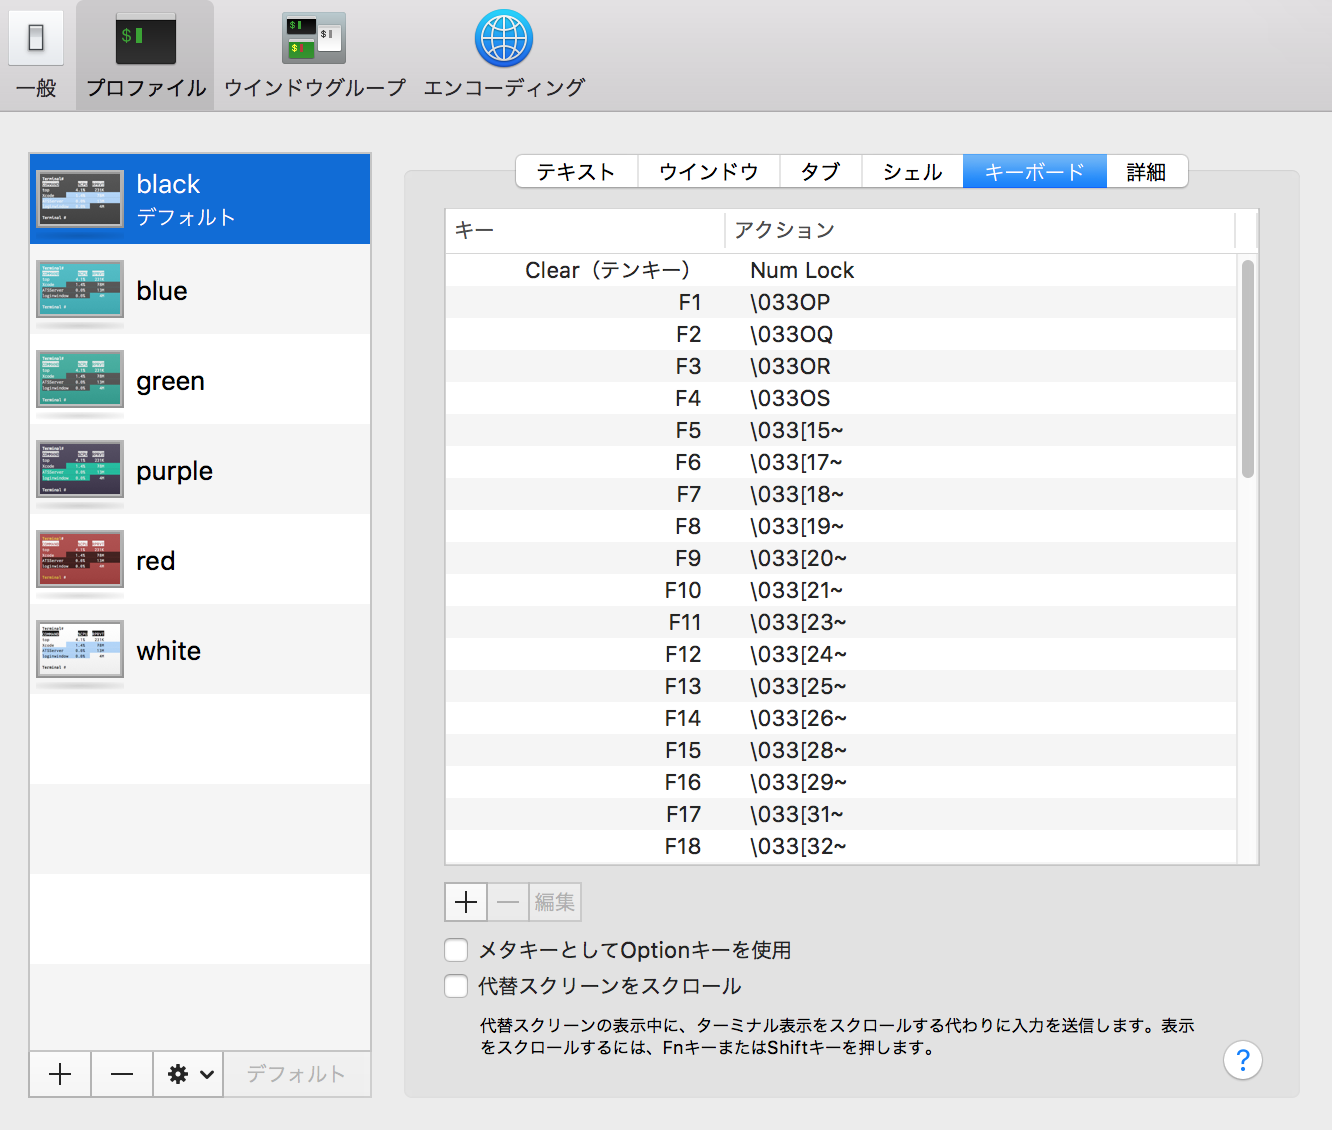Select the F1 key row
Viewport: 1332px width, 1130px height.
(841, 302)
